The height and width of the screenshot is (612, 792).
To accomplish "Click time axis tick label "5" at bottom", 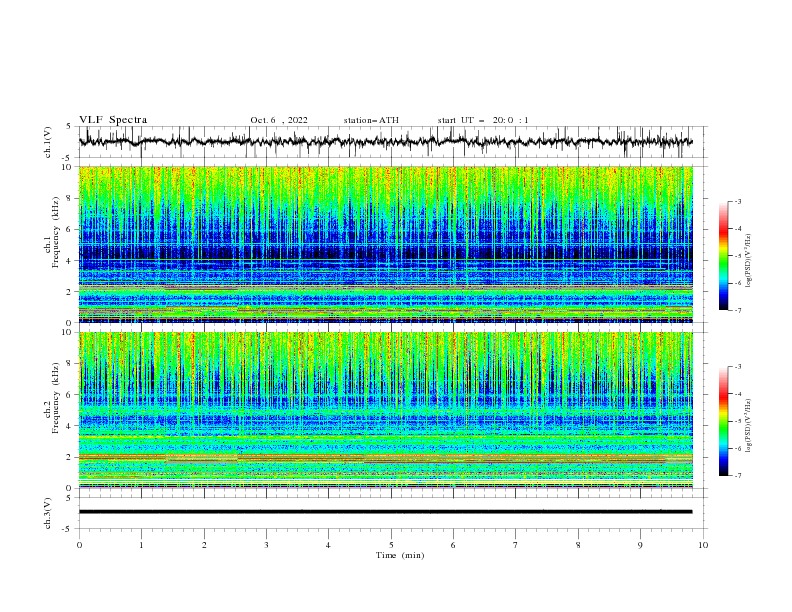I will coord(391,545).
